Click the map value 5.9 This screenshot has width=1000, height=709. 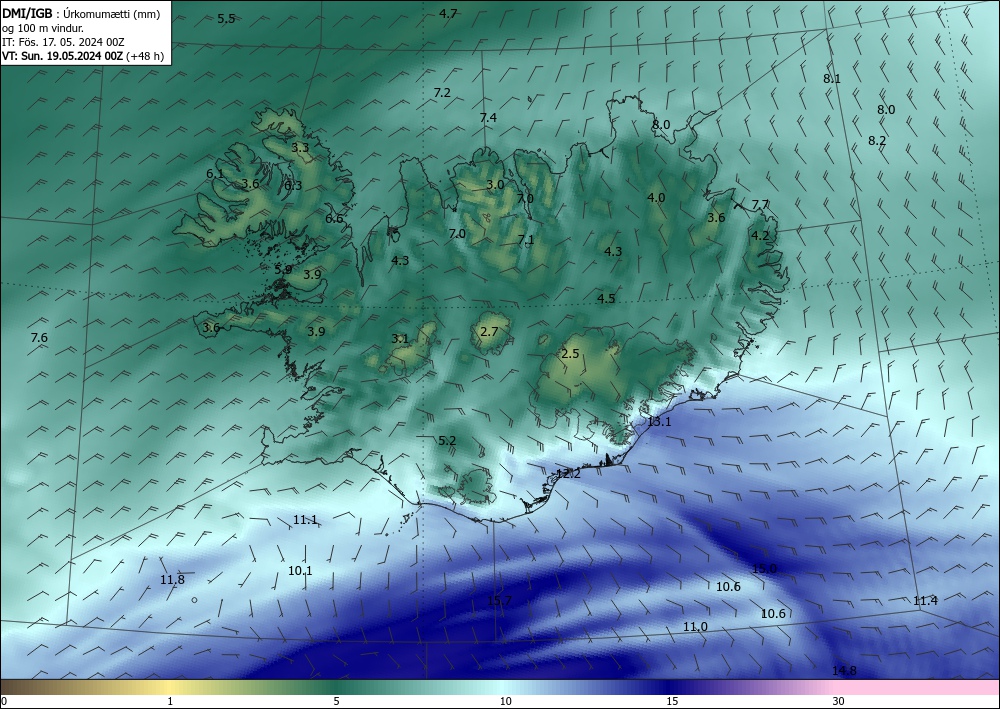coord(283,269)
